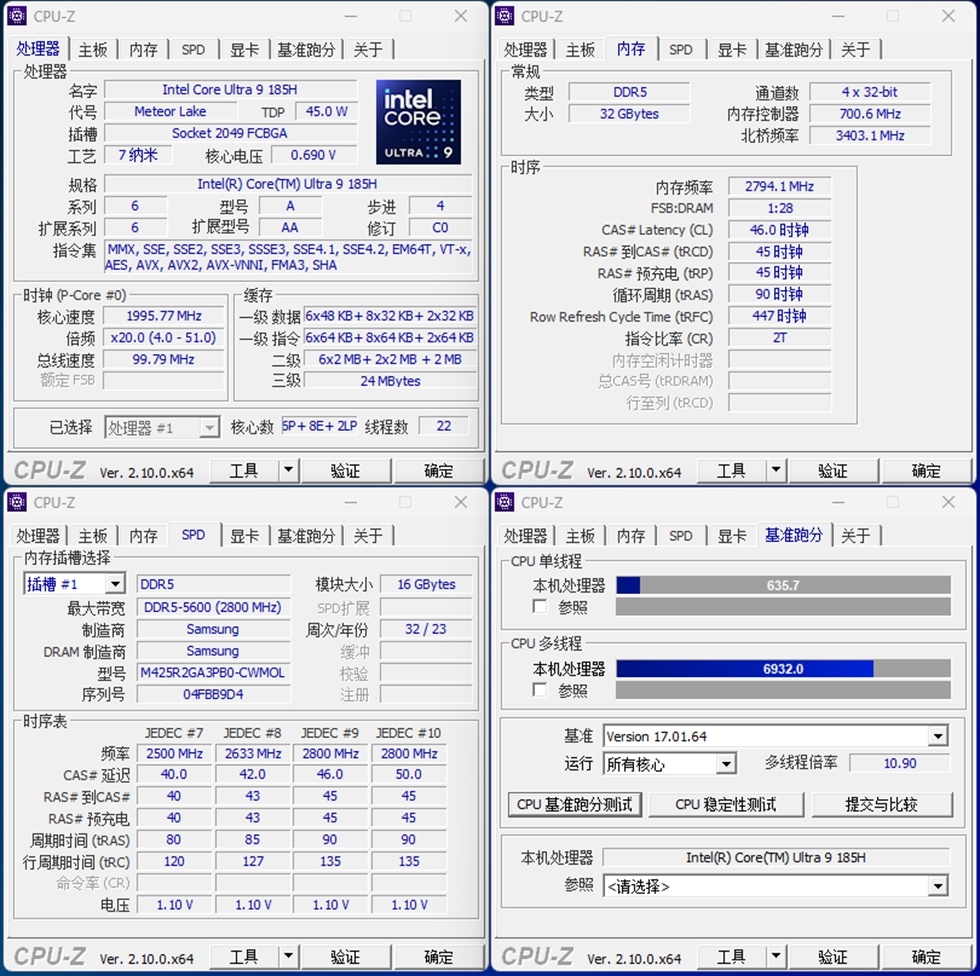Image resolution: width=980 pixels, height=976 pixels.
Task: Click 核心电压 value 0.690 V
Action: 313,155
